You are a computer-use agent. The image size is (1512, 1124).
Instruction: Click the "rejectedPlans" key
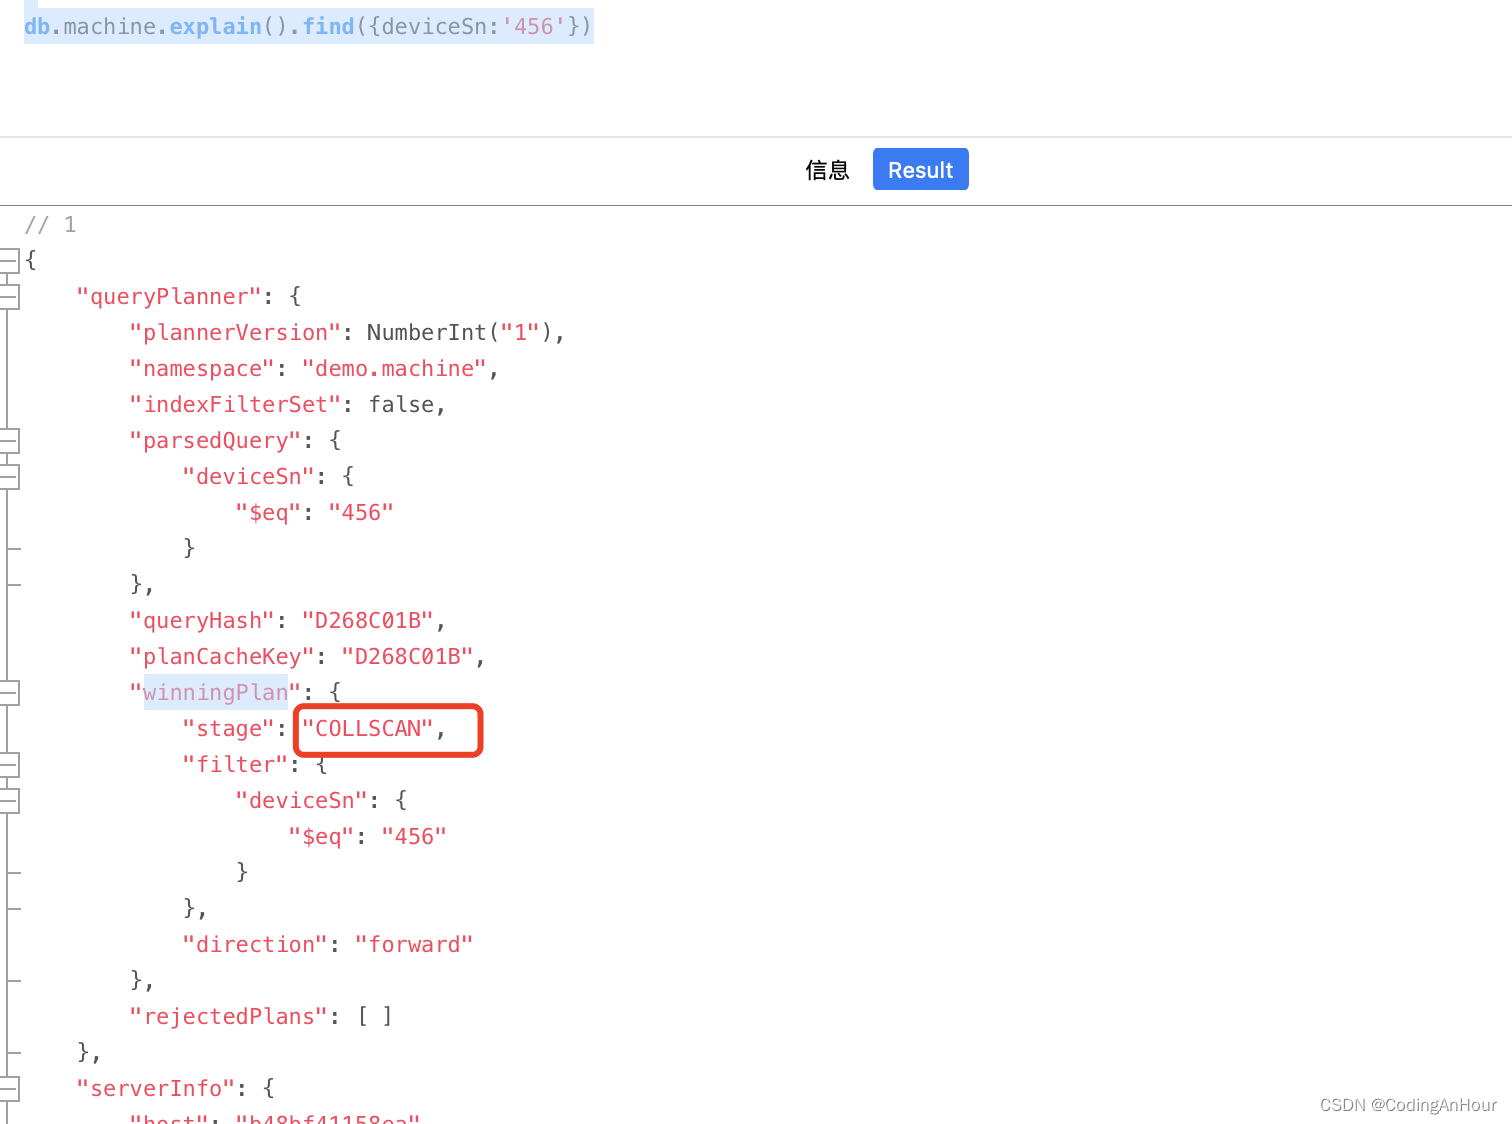pos(229,1017)
